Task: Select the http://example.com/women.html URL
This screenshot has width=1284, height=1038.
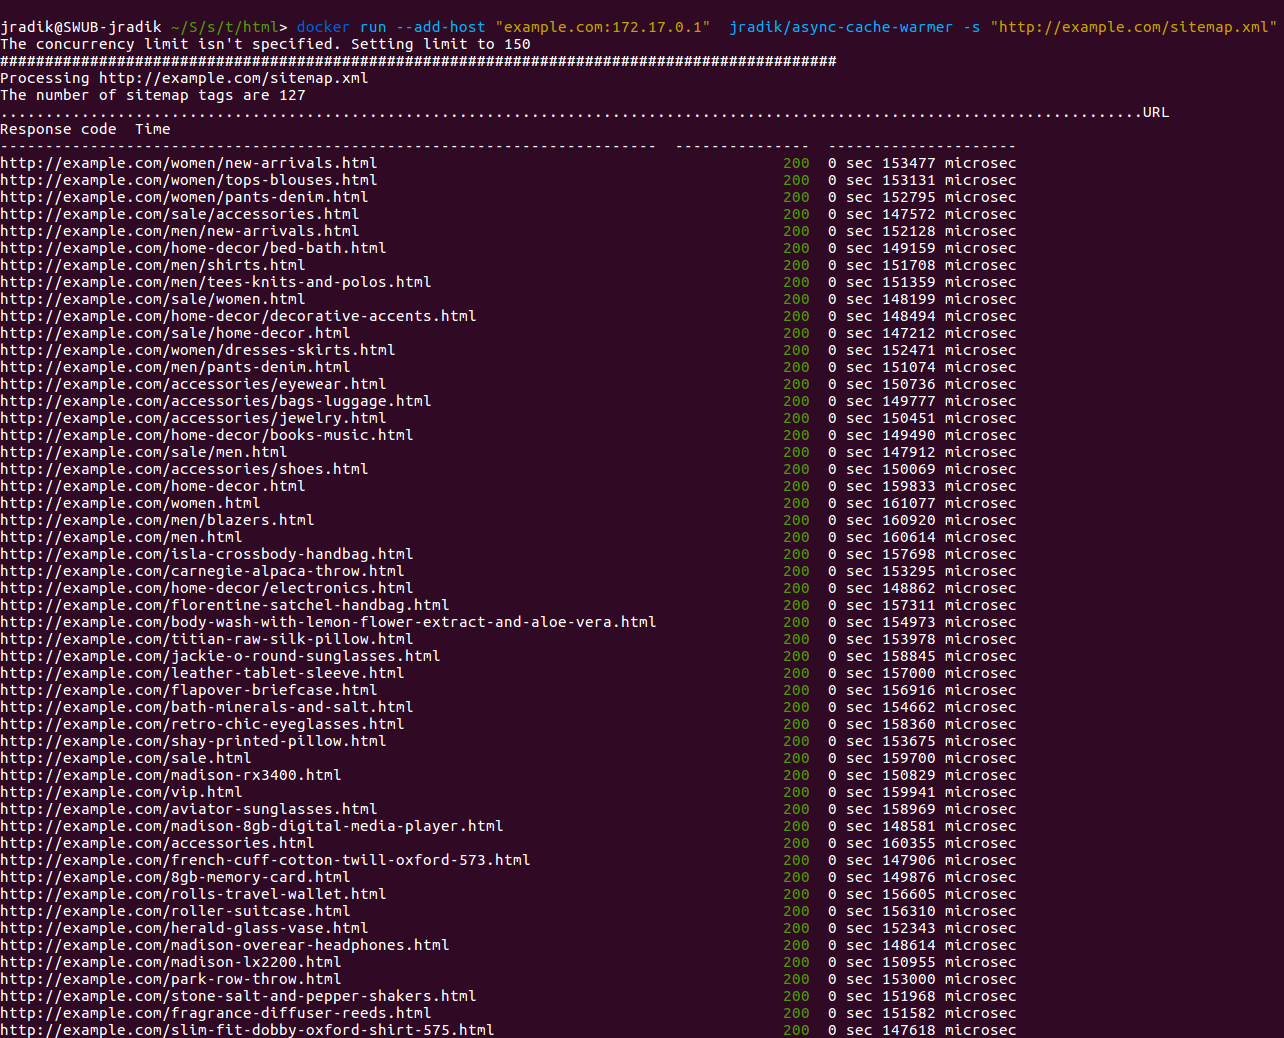Action: click(130, 503)
